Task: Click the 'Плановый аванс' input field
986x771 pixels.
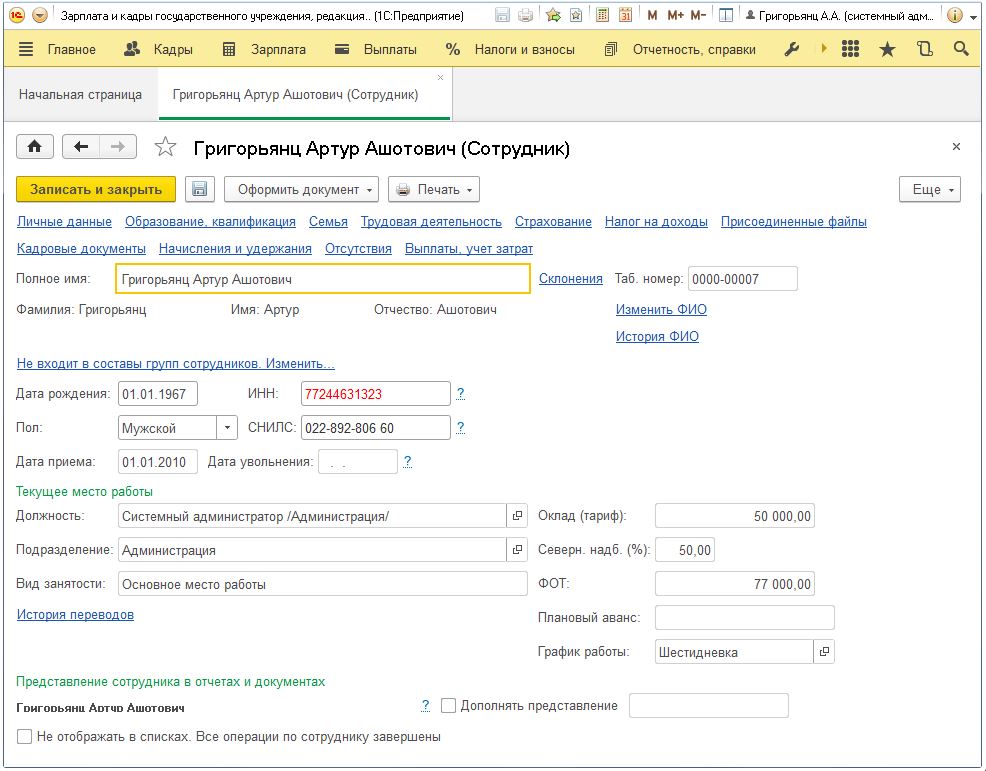Action: coord(744,618)
